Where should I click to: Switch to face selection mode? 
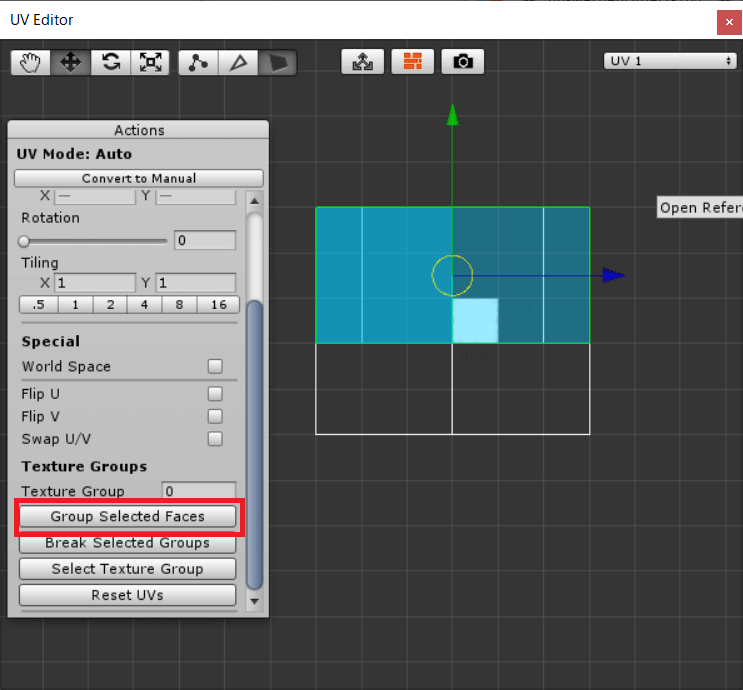(278, 63)
